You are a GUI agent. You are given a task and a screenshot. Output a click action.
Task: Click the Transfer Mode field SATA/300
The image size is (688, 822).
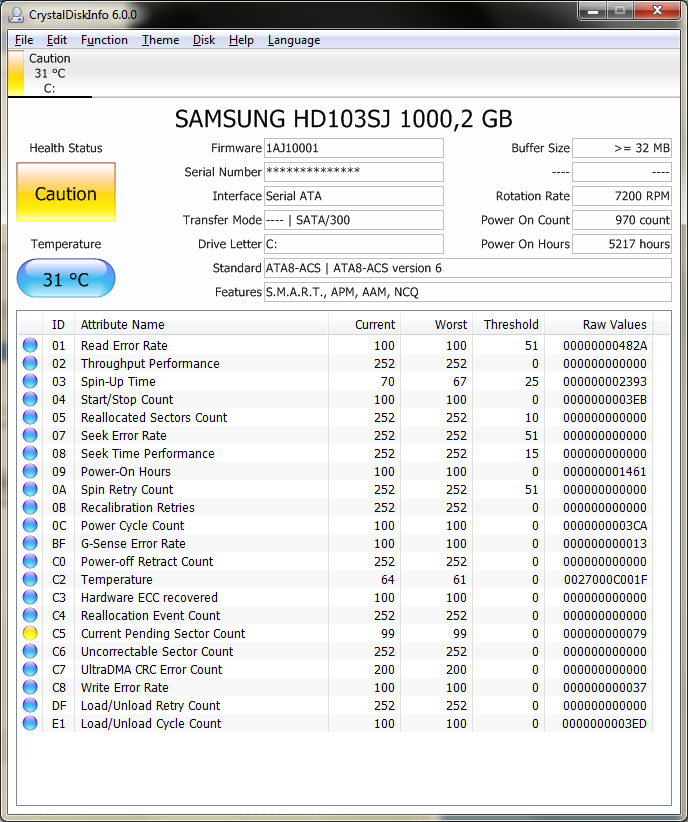click(x=353, y=220)
